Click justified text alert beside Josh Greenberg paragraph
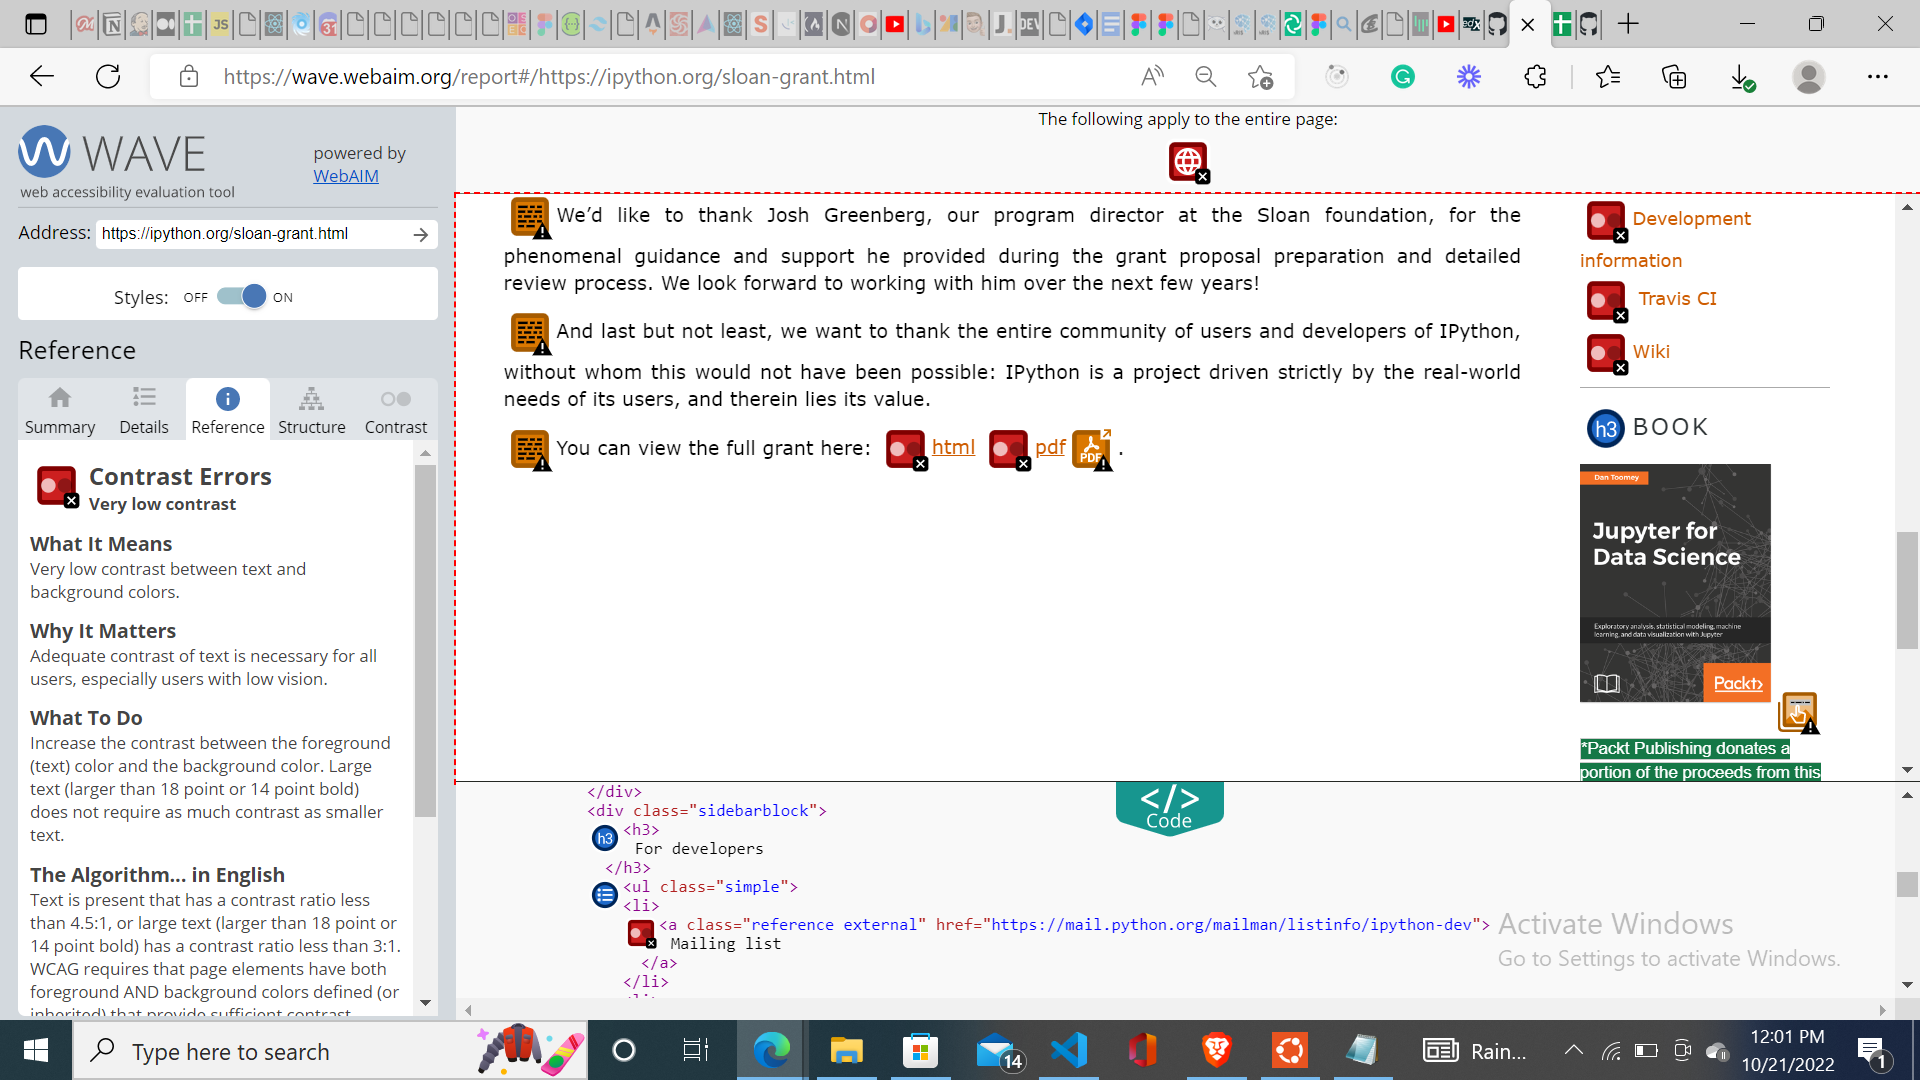 (x=529, y=217)
